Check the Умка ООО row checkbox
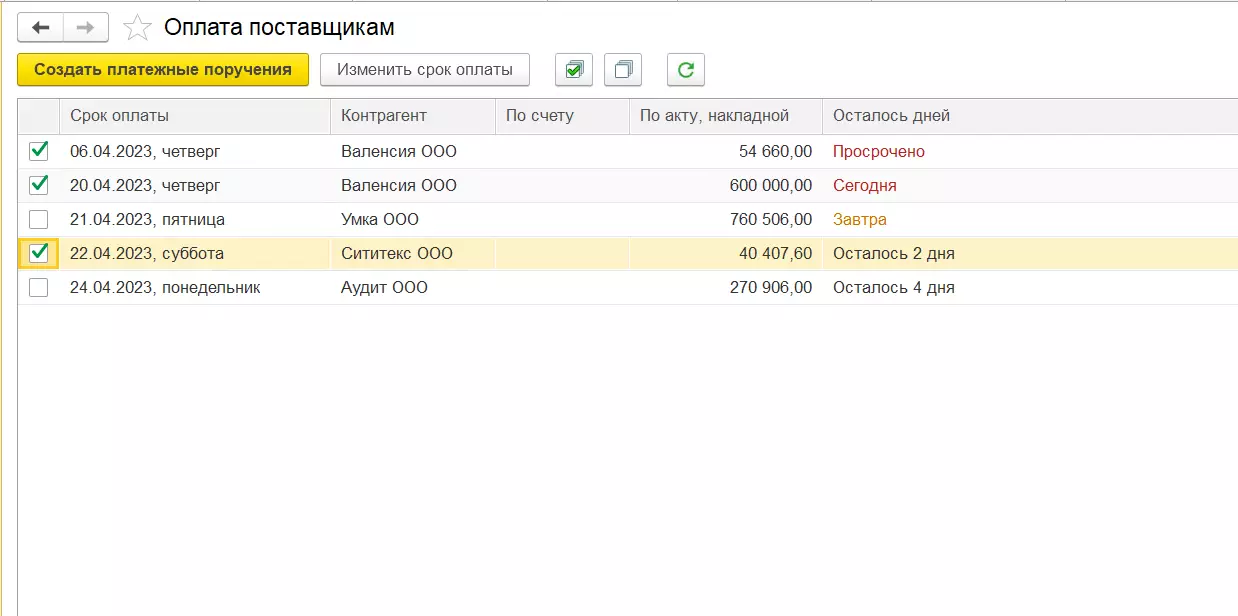 [x=39, y=219]
